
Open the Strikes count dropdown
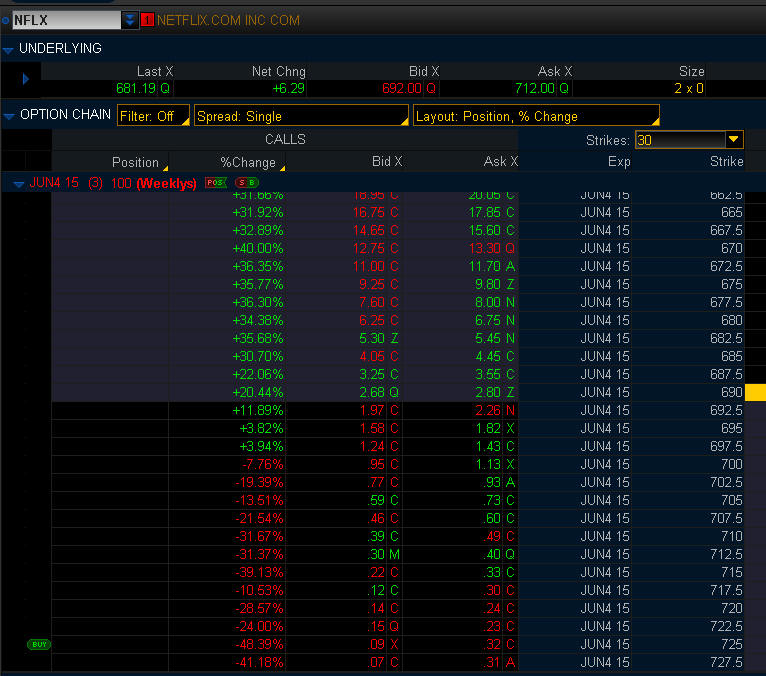tap(734, 140)
